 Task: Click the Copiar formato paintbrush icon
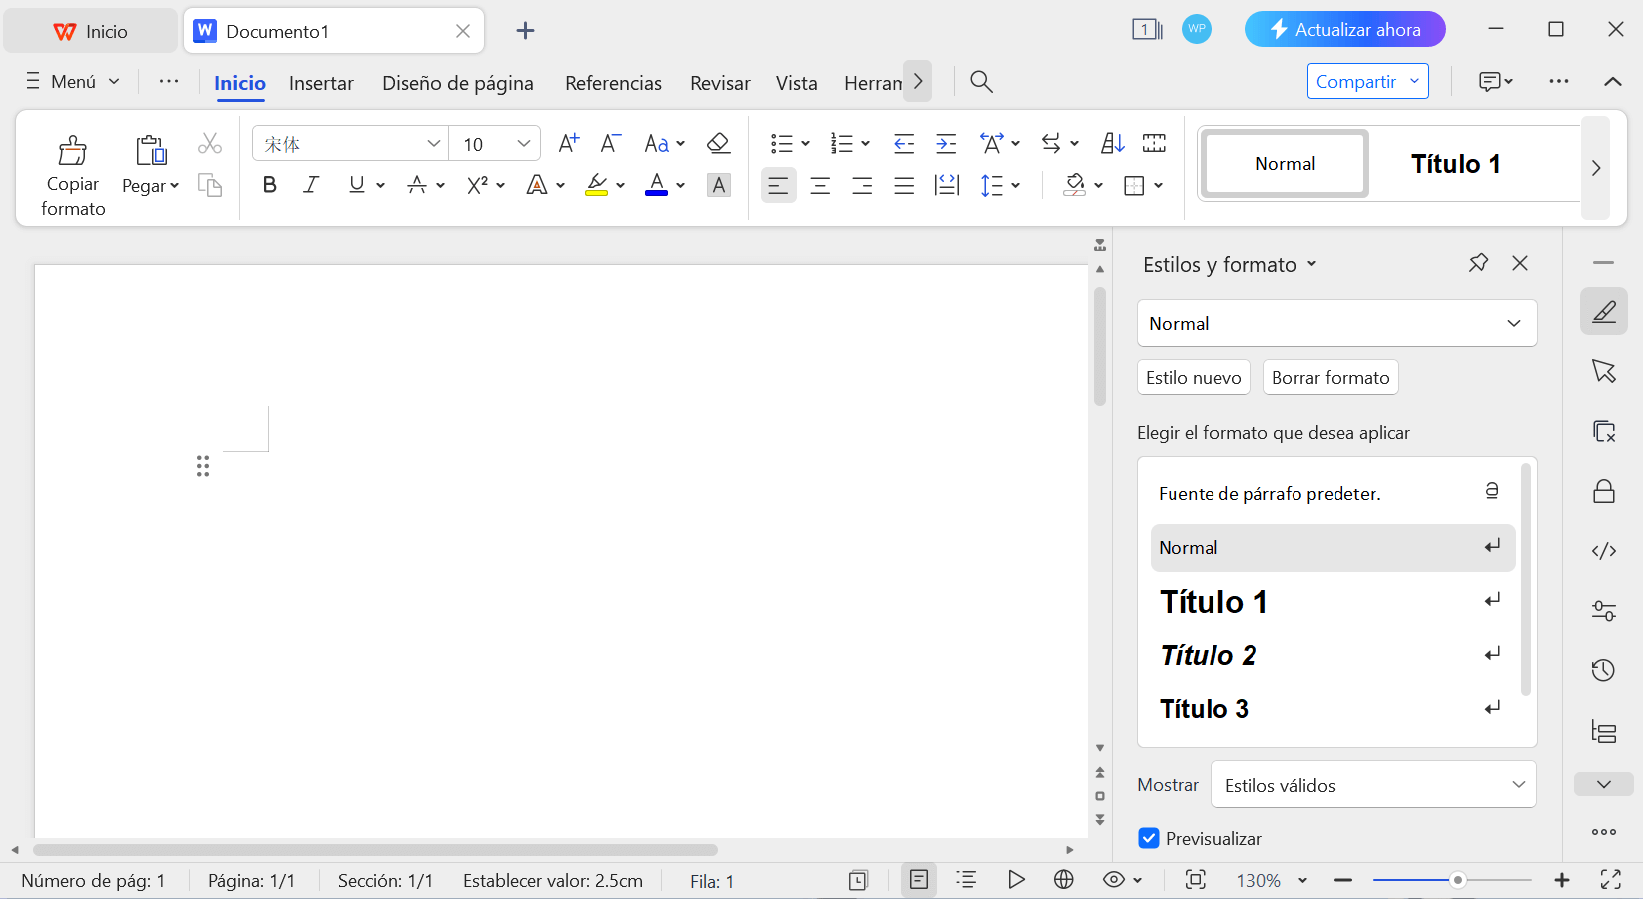pyautogui.click(x=73, y=151)
